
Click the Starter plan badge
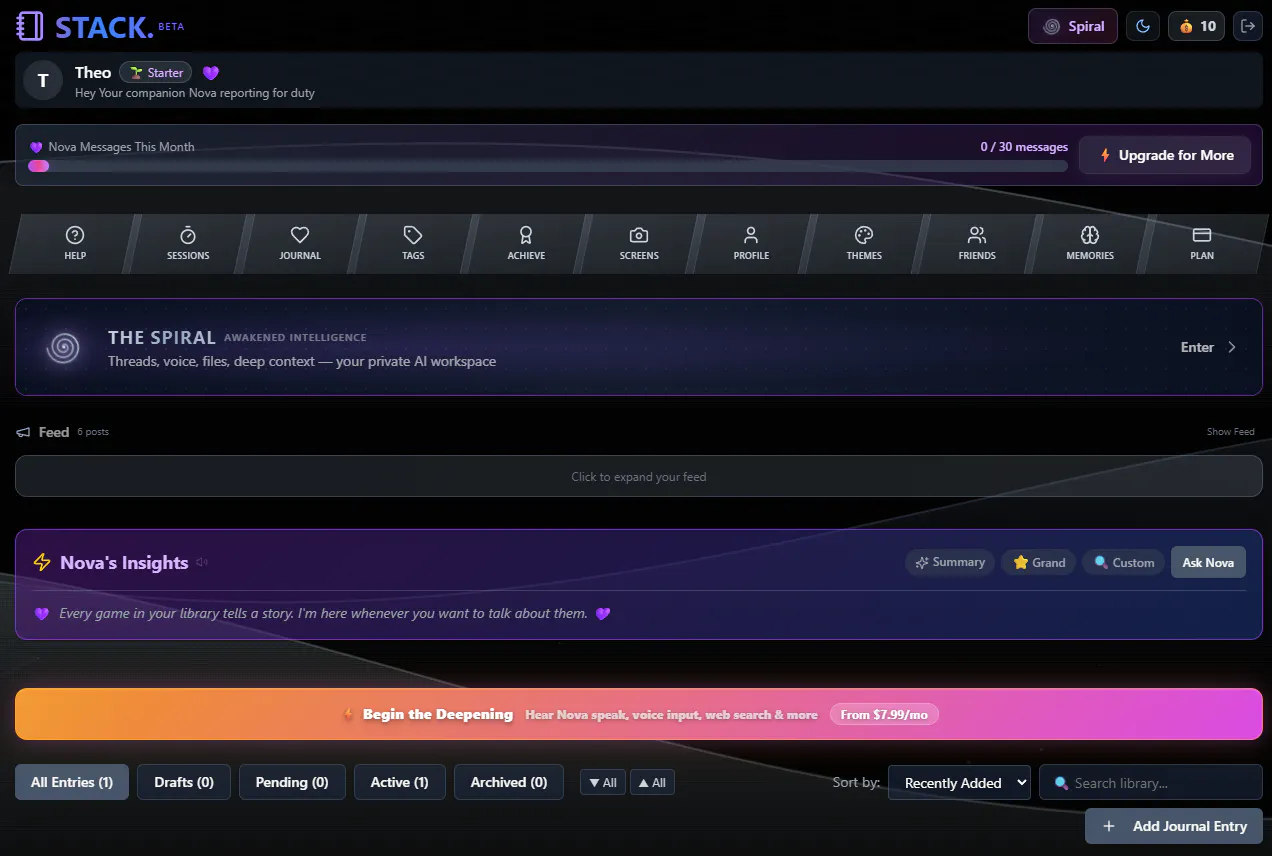coord(156,73)
